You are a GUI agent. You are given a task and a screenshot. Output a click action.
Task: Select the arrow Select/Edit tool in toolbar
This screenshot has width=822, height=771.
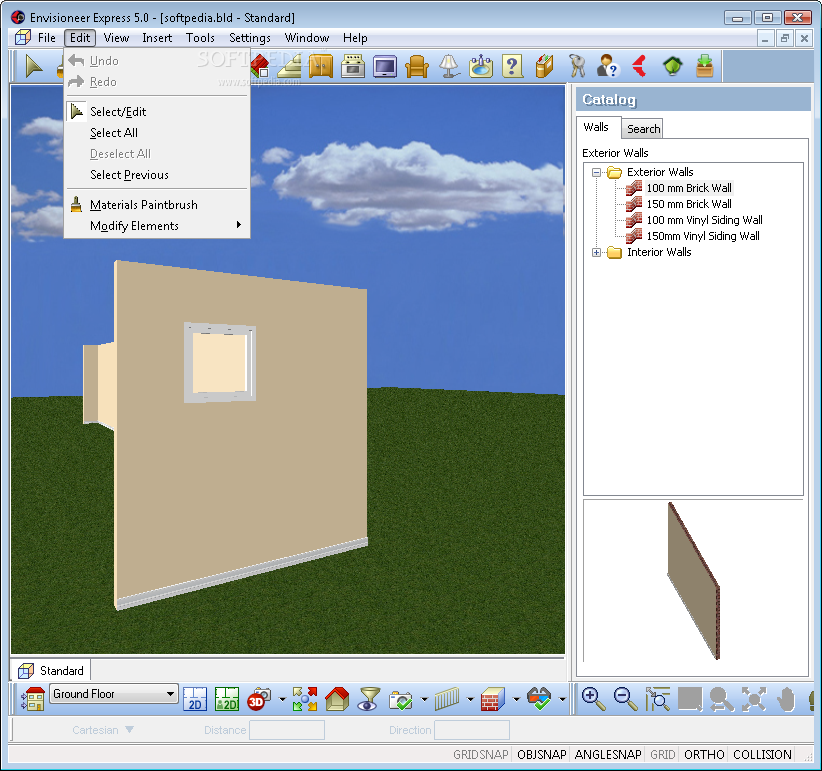pos(34,67)
